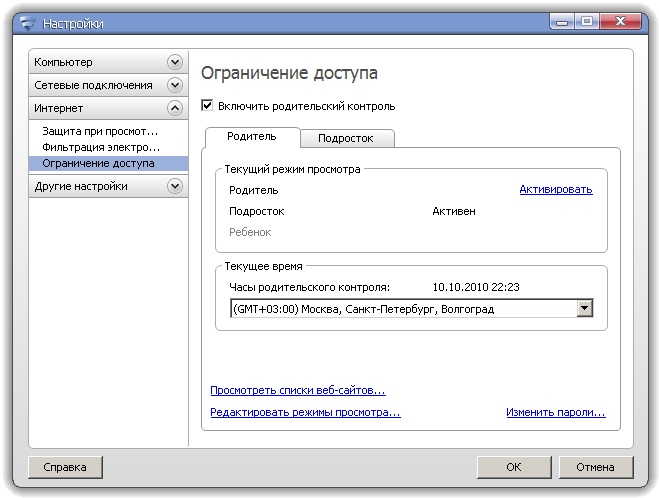Select Фильтрация электронной почты item
659x498 pixels.
[x=100, y=147]
